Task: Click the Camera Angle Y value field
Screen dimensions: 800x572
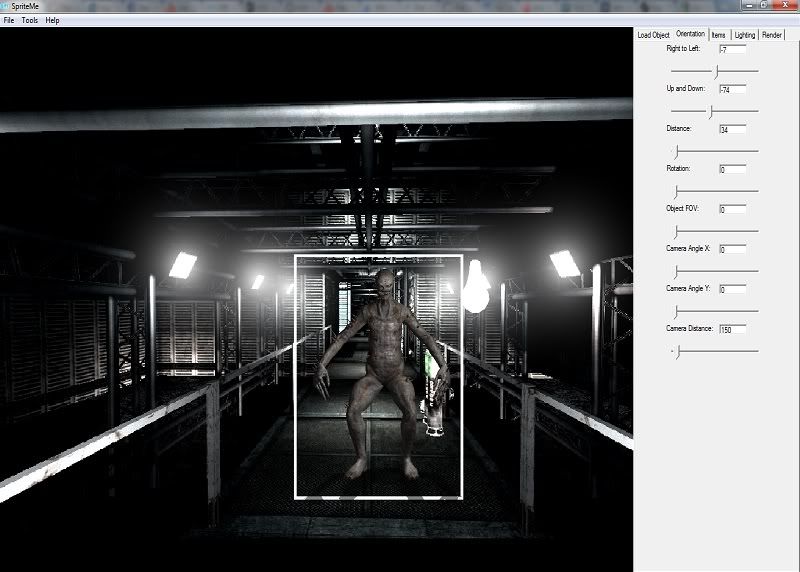Action: tap(732, 289)
